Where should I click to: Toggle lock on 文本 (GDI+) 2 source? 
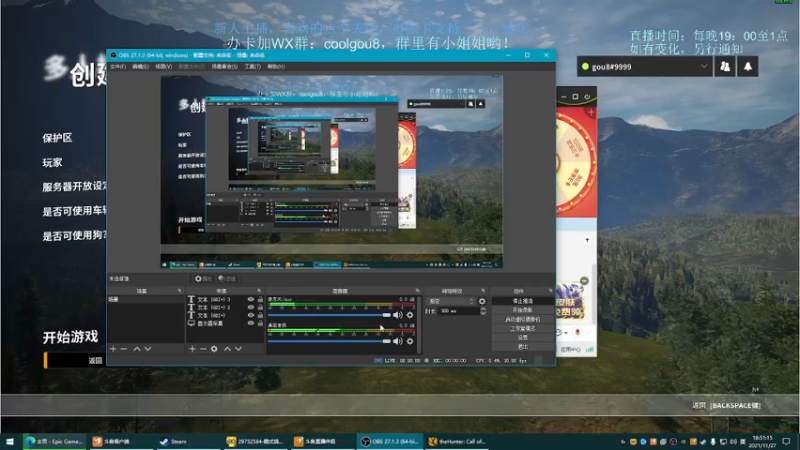pyautogui.click(x=260, y=308)
